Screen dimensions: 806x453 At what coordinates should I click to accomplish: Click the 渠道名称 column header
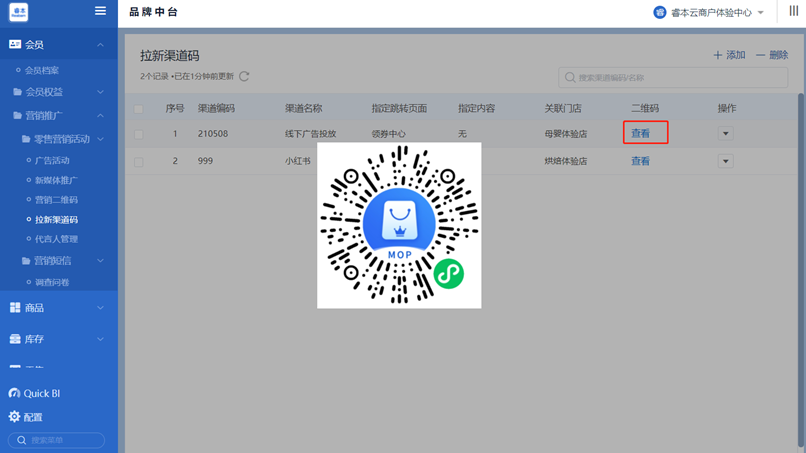coord(303,108)
